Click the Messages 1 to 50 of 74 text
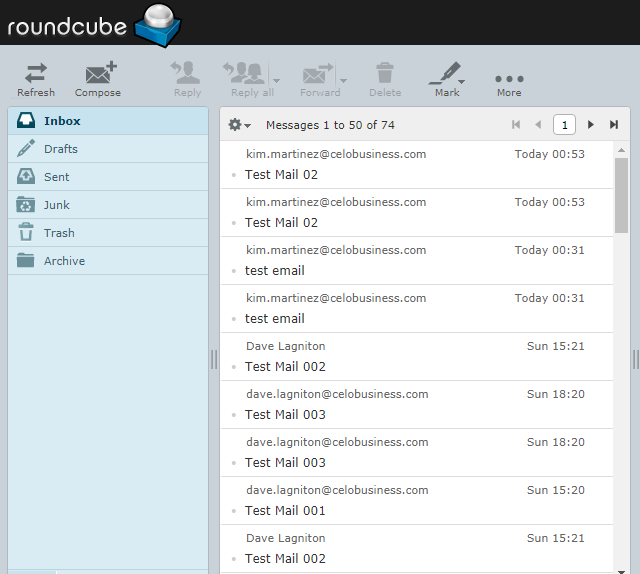The width and height of the screenshot is (640, 574). [330, 125]
